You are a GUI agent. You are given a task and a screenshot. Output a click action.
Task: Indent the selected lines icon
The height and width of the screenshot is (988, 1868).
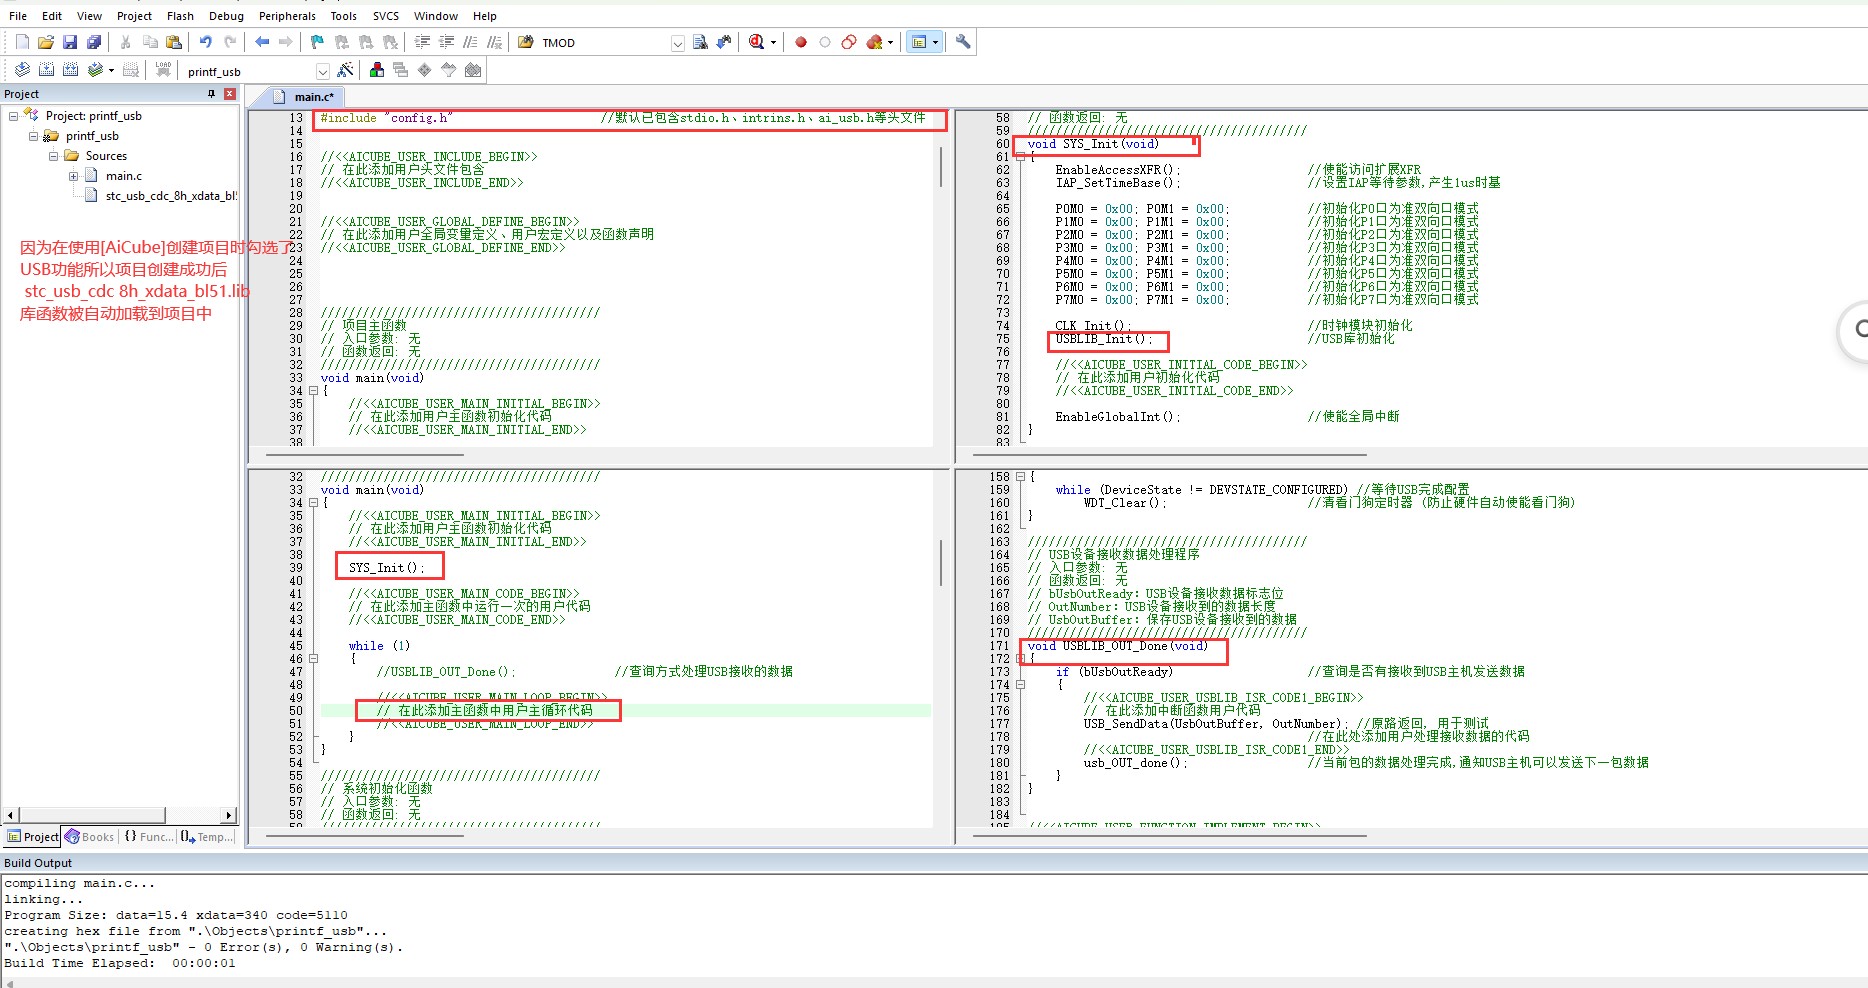tap(422, 42)
